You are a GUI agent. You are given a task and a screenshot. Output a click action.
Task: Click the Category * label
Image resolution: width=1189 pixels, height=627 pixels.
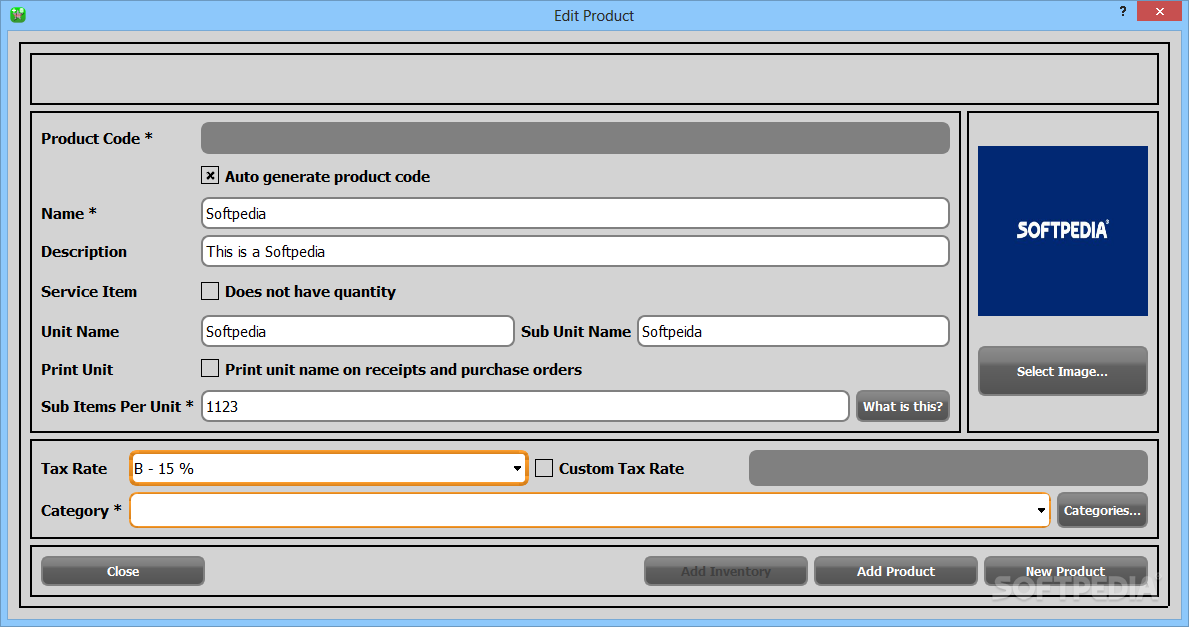[81, 510]
